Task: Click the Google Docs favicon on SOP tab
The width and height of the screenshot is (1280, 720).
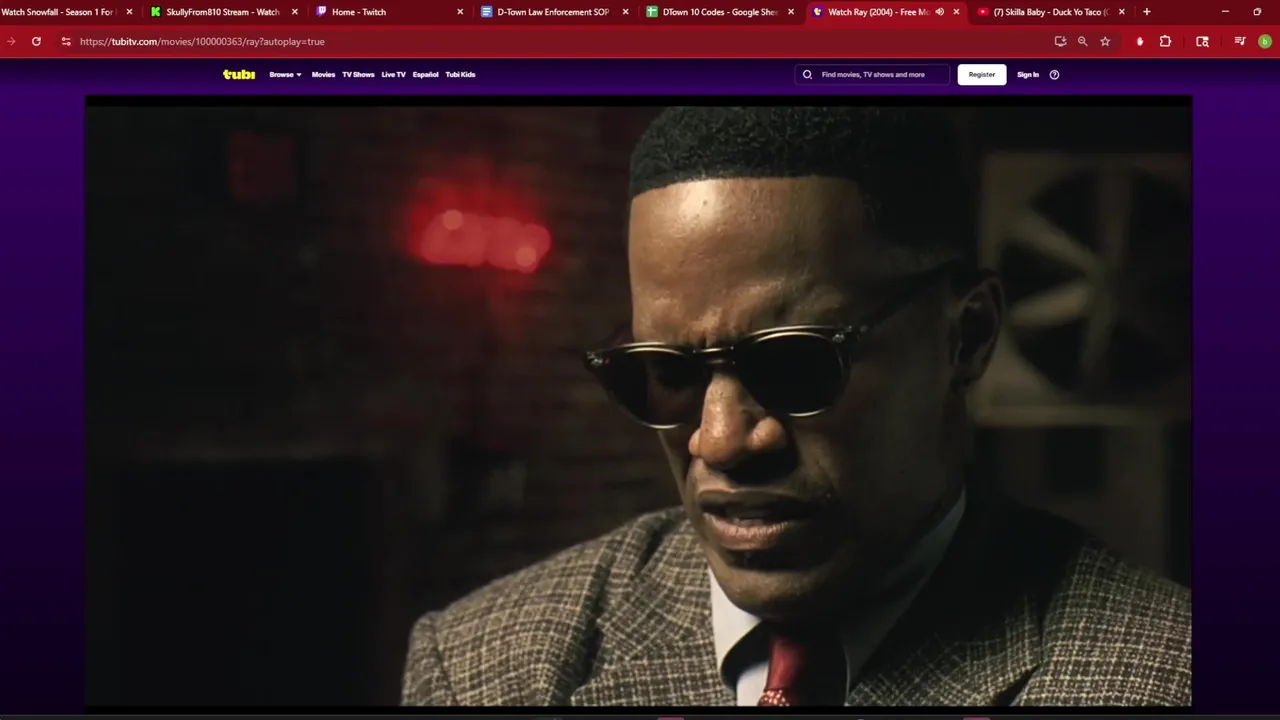Action: 486,12
